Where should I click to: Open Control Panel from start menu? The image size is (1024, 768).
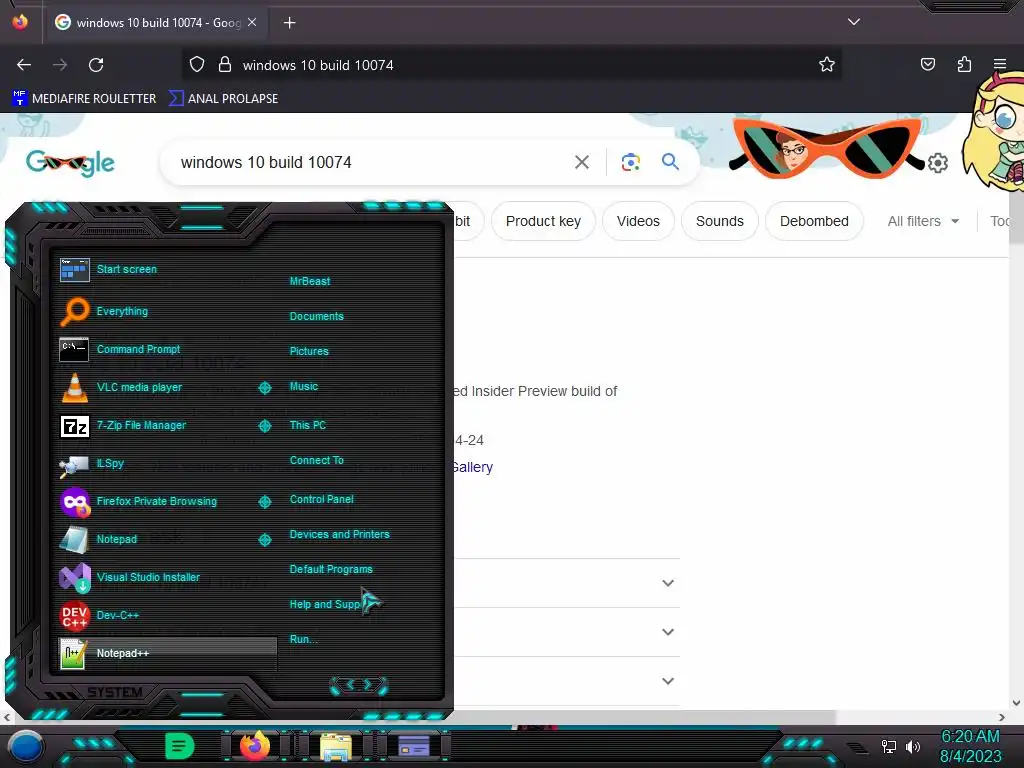coord(321,500)
